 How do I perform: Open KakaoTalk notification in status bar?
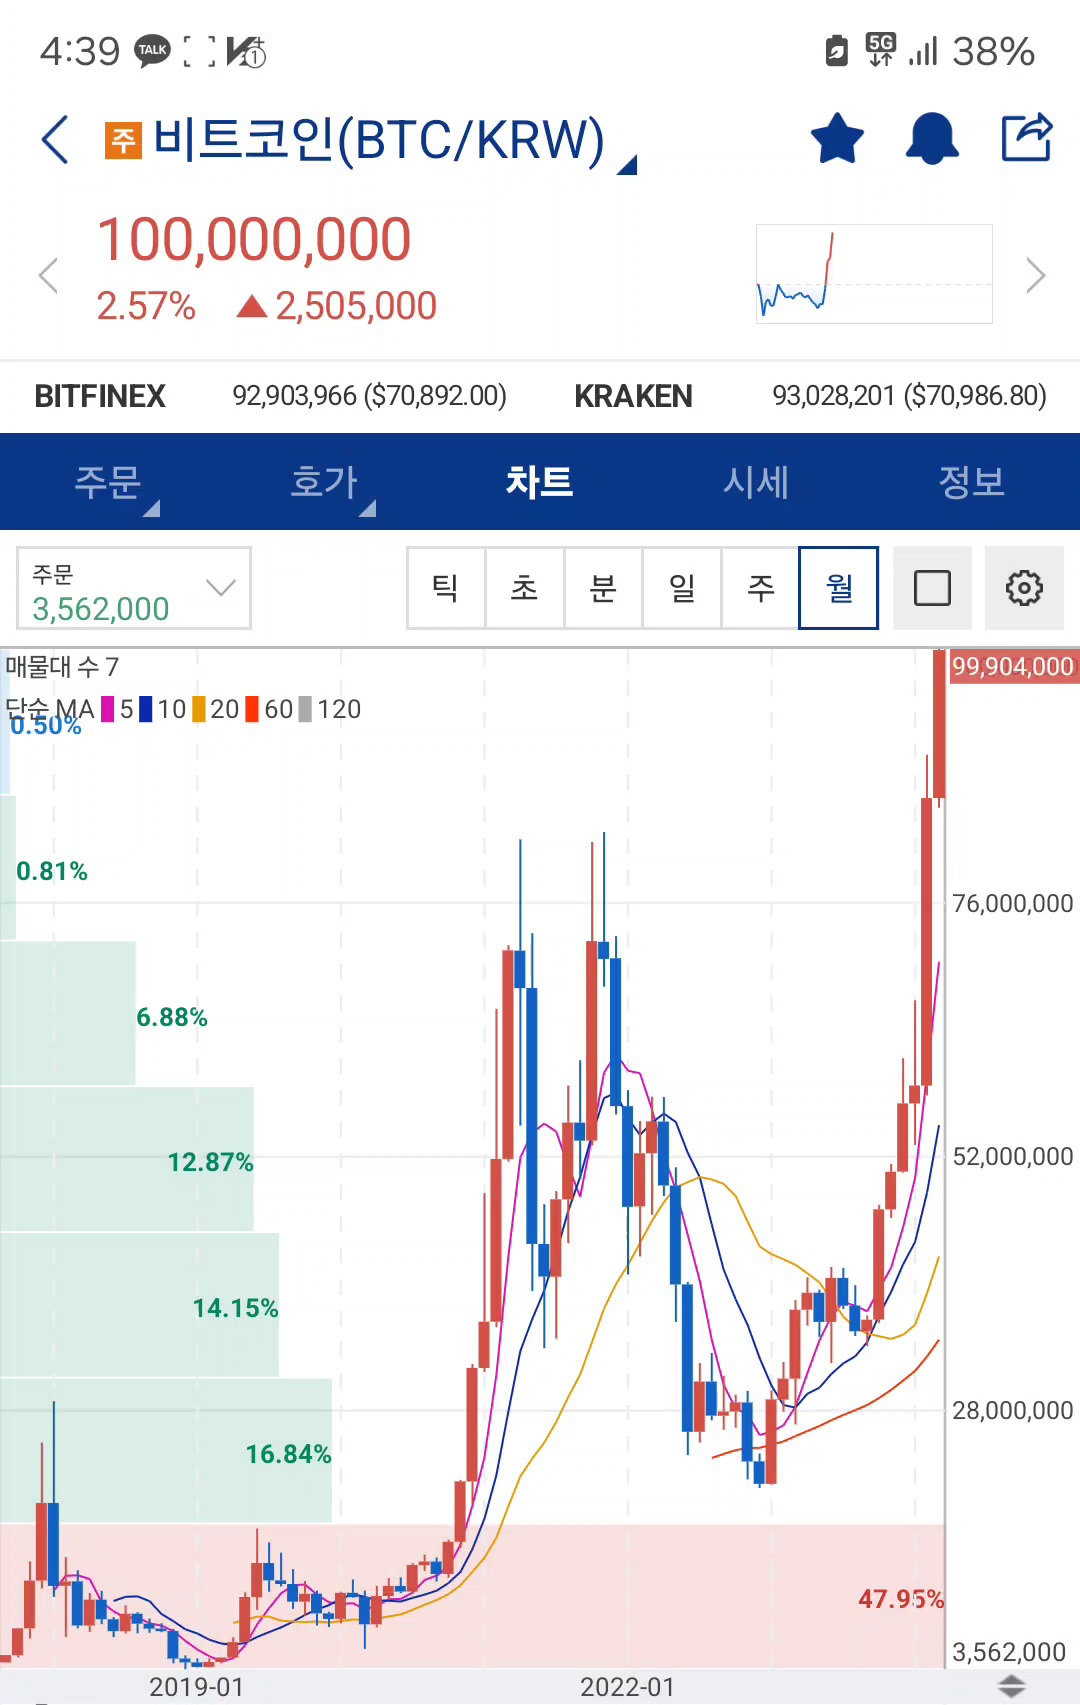[153, 50]
